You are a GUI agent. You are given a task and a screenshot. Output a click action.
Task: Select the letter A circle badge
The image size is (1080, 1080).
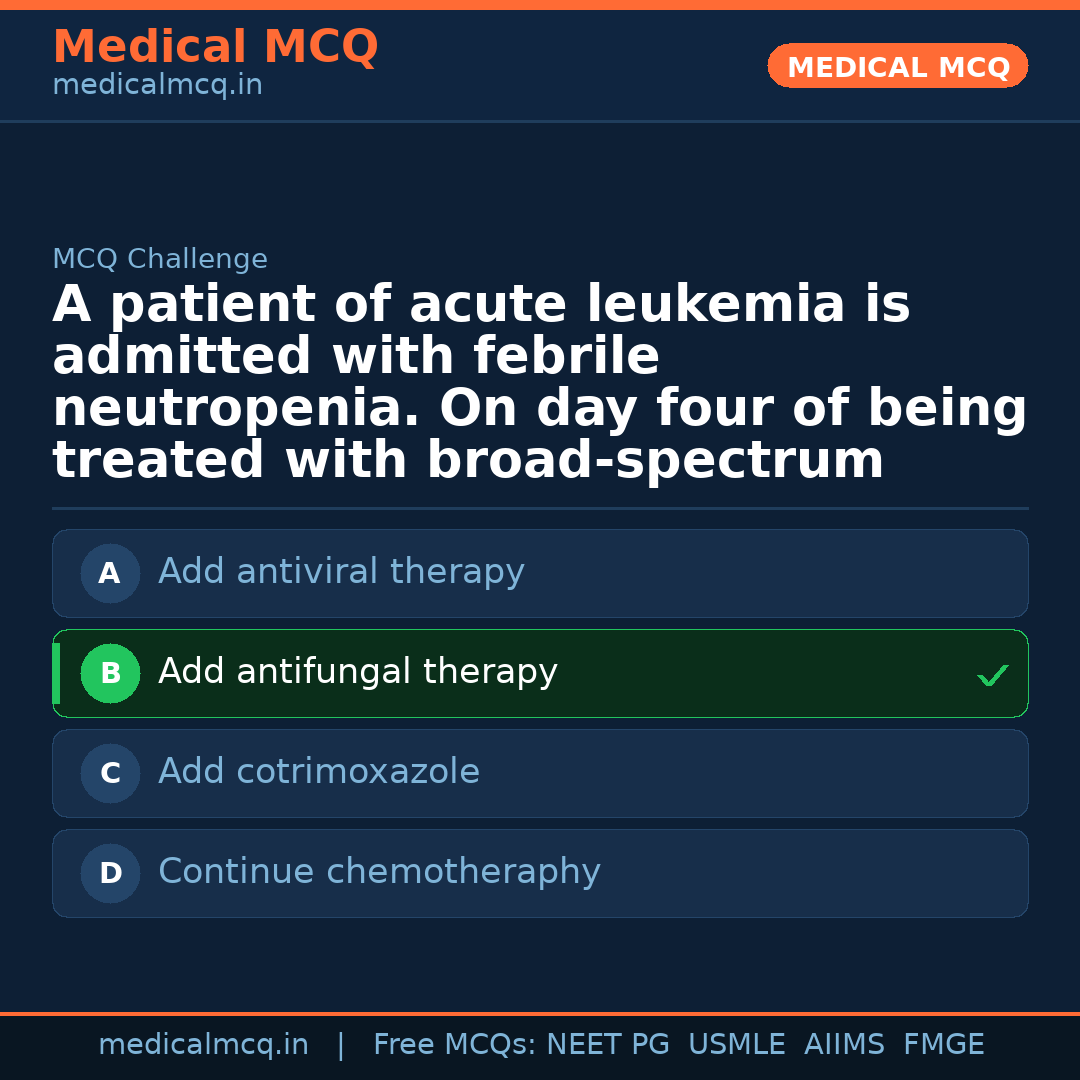110,574
